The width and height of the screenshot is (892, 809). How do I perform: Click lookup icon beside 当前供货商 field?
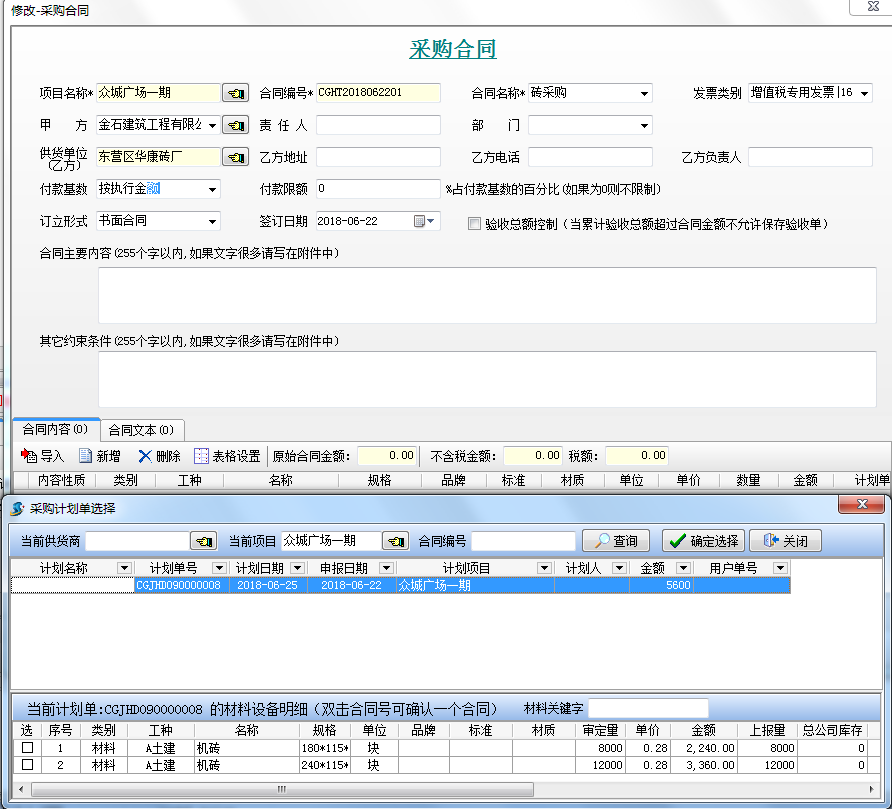[x=204, y=541]
